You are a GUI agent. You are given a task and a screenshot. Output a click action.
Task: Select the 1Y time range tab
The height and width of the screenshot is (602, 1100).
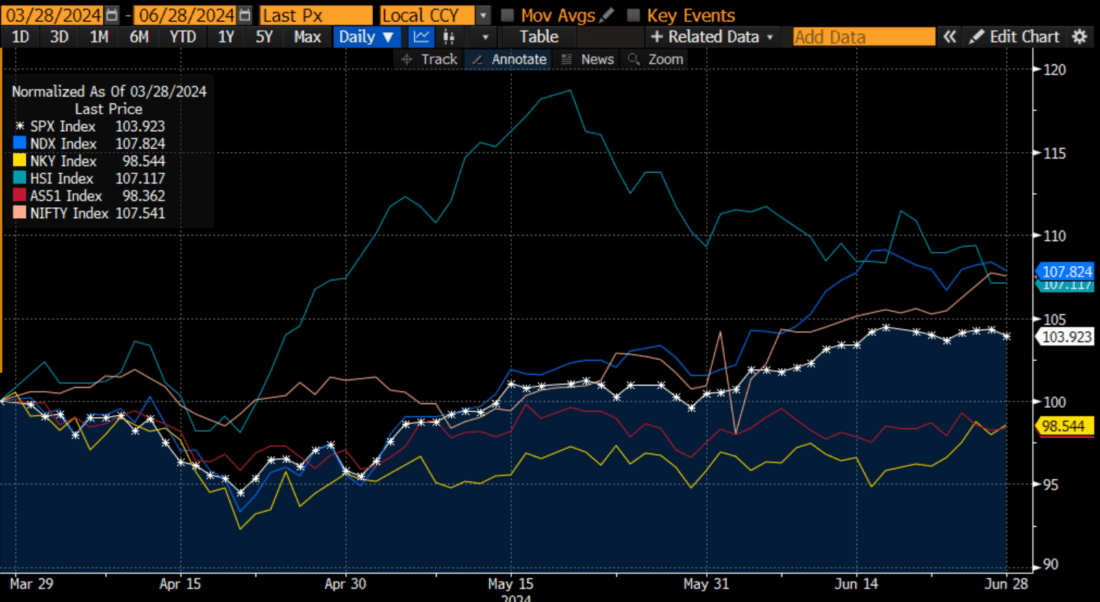(225, 36)
